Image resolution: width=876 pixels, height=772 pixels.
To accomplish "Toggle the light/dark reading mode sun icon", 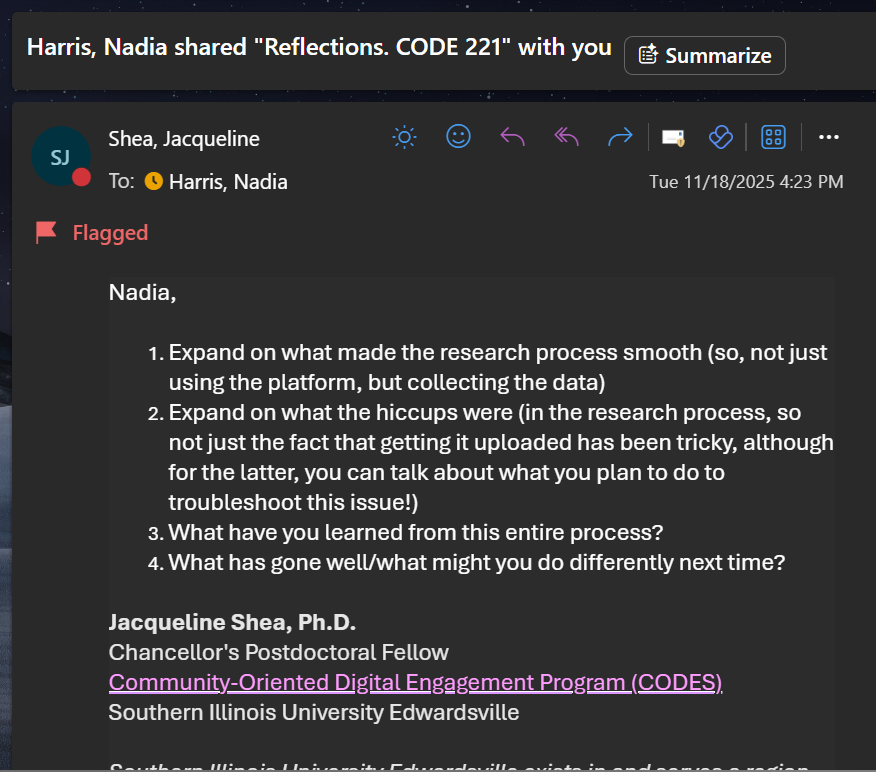I will pyautogui.click(x=404, y=137).
